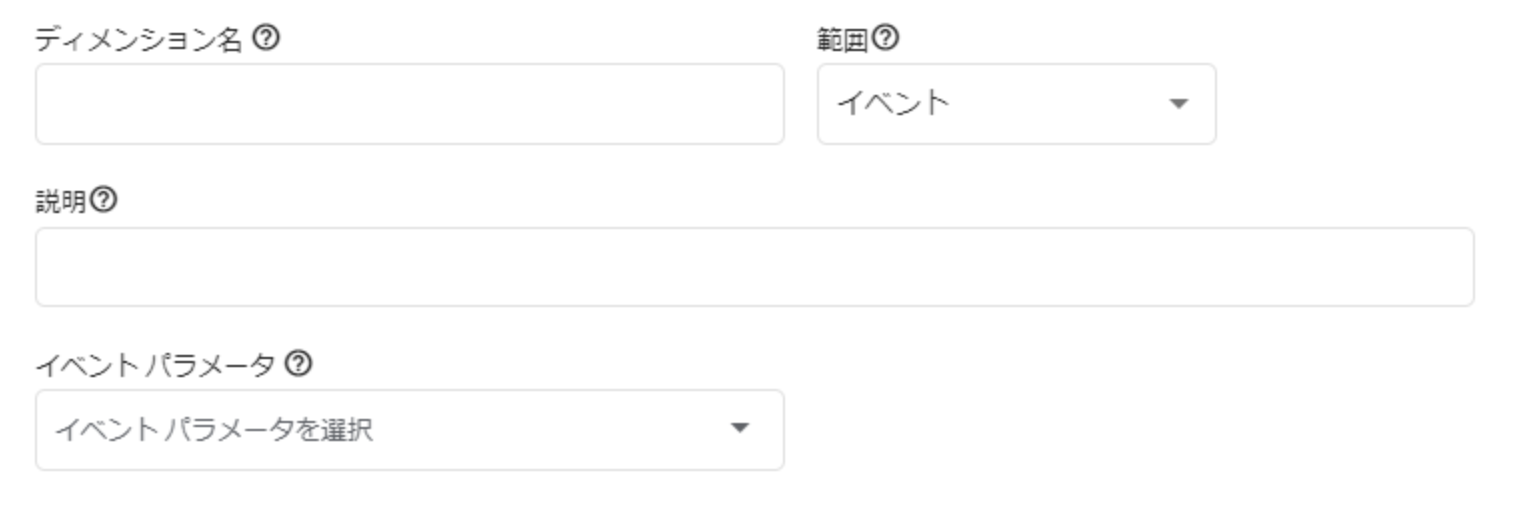Open the イベント パラメータ selection box

pyautogui.click(x=410, y=430)
